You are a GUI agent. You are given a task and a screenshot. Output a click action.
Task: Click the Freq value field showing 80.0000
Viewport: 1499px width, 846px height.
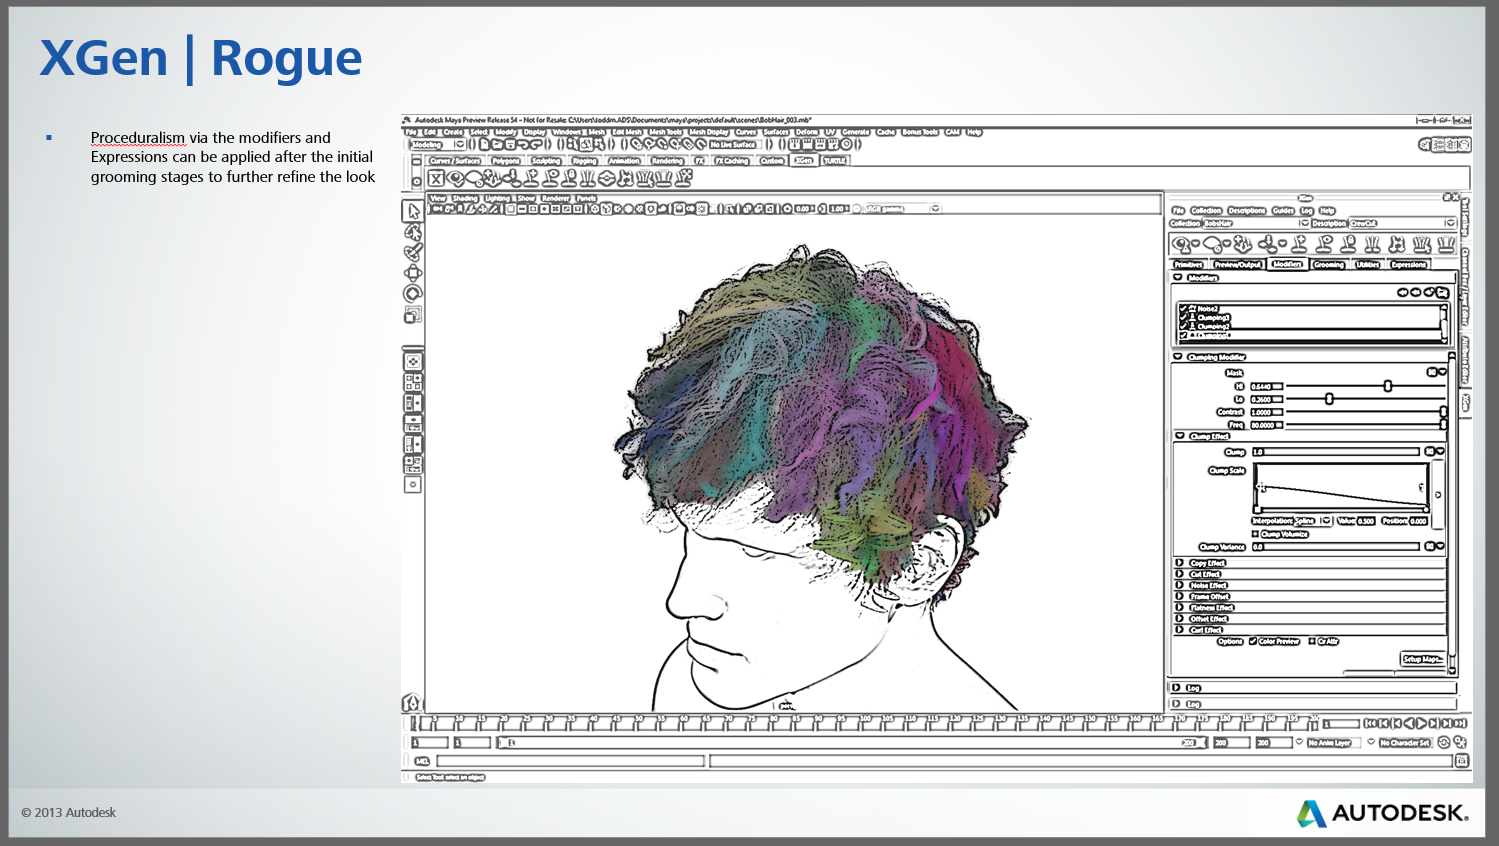point(1266,425)
